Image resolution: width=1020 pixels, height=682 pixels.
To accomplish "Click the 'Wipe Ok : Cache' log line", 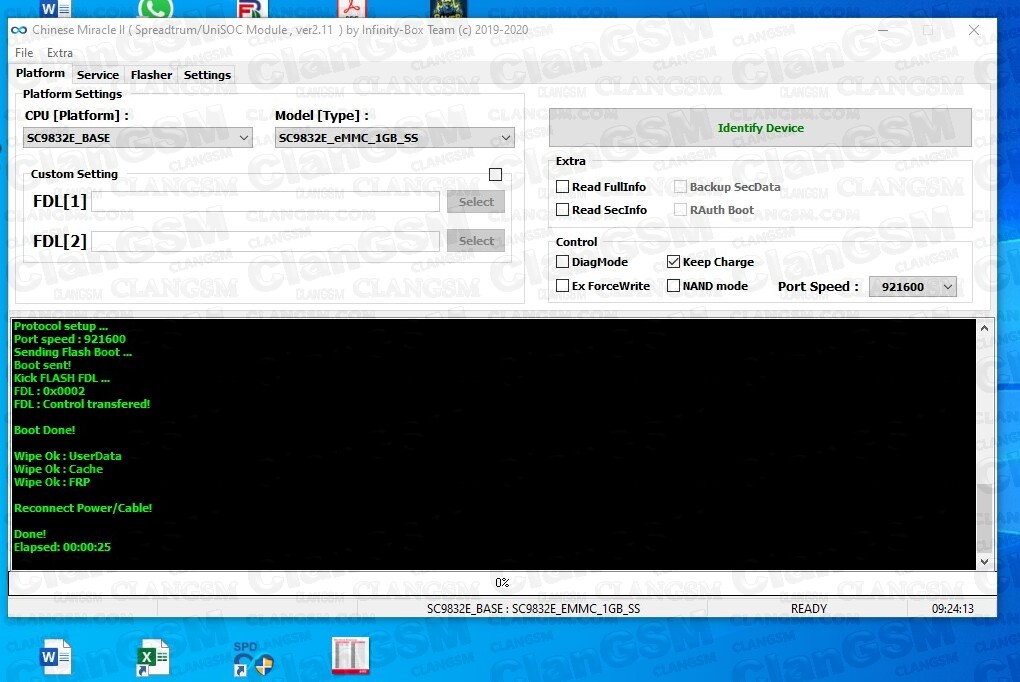I will pyautogui.click(x=59, y=469).
